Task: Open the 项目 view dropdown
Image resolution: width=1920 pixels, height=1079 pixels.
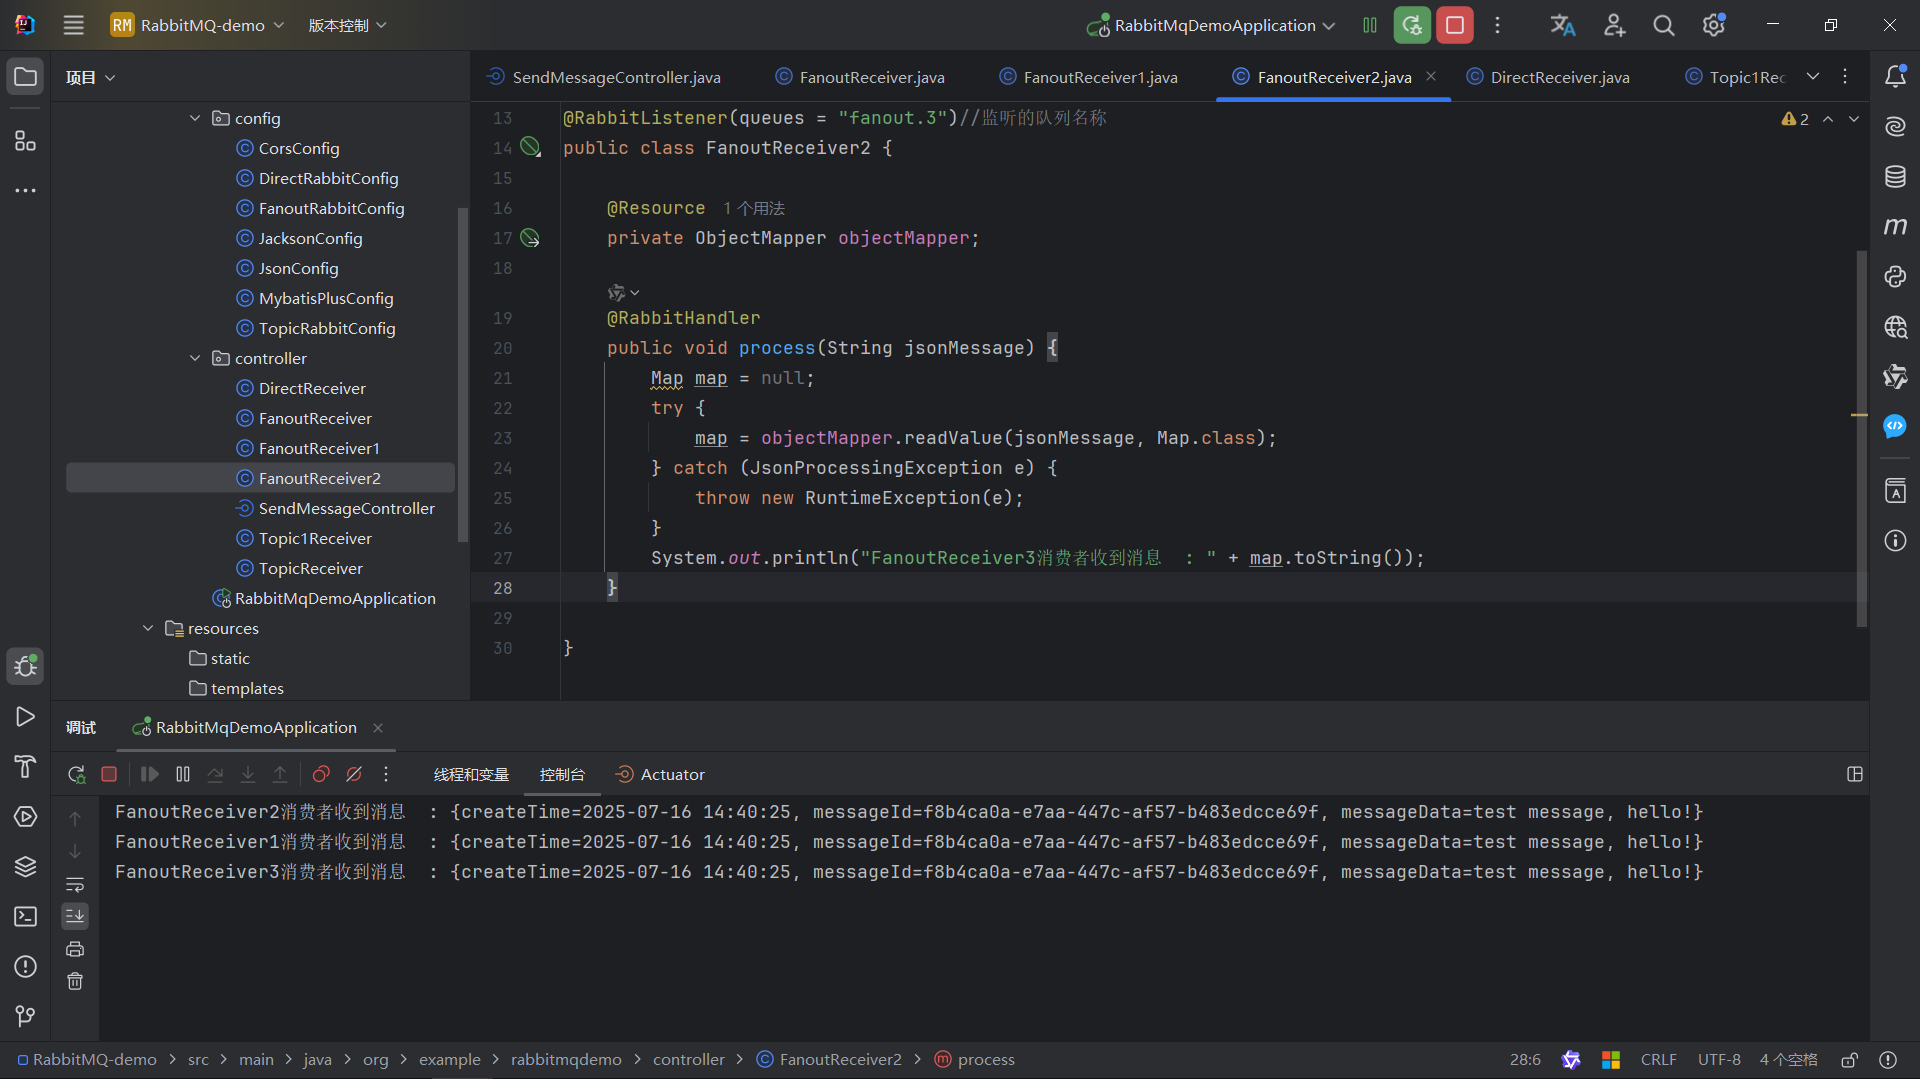Action: (x=90, y=77)
